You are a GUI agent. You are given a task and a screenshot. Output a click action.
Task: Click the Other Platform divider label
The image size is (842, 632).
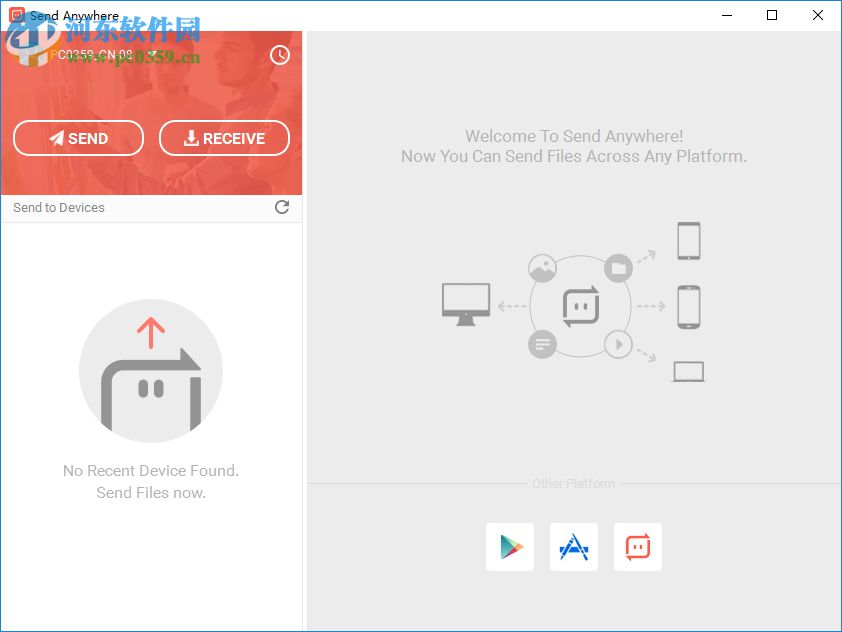574,483
